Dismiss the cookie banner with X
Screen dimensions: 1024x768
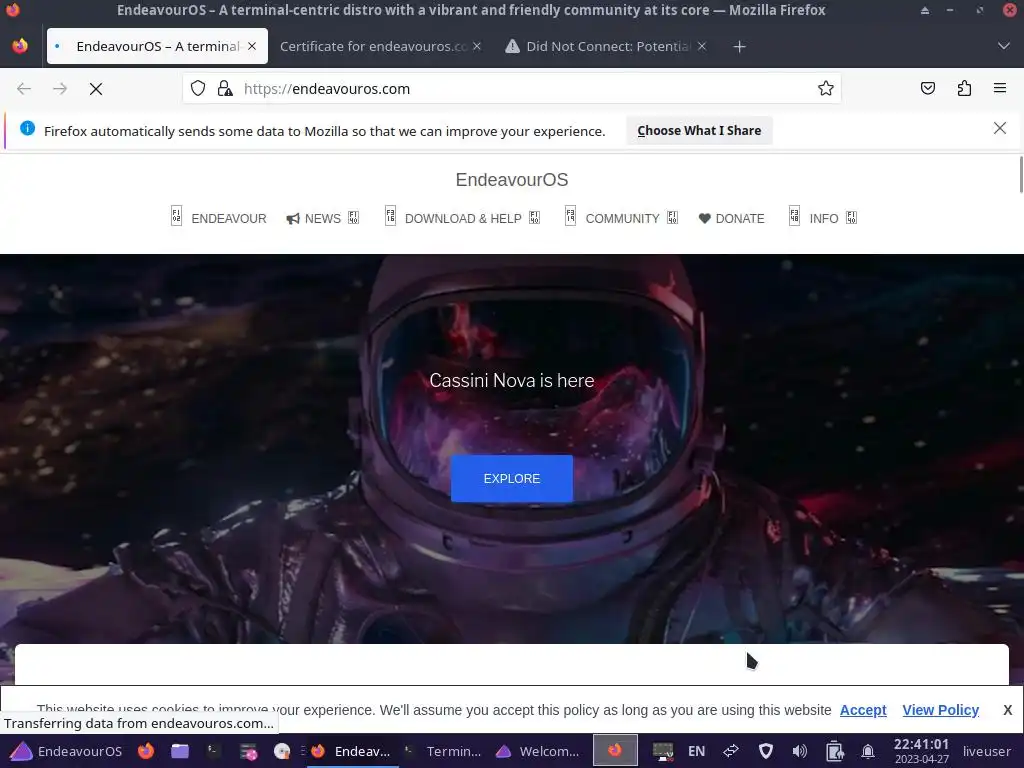1008,710
